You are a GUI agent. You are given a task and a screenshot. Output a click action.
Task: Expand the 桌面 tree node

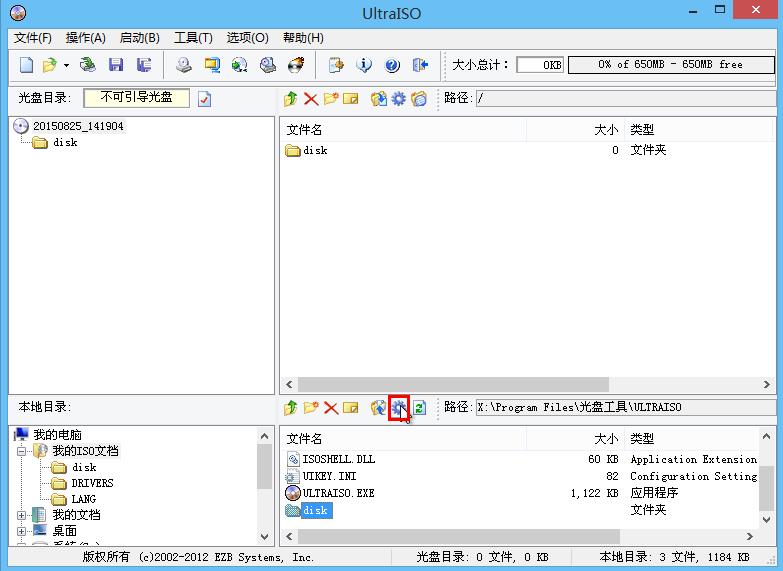pos(21,531)
